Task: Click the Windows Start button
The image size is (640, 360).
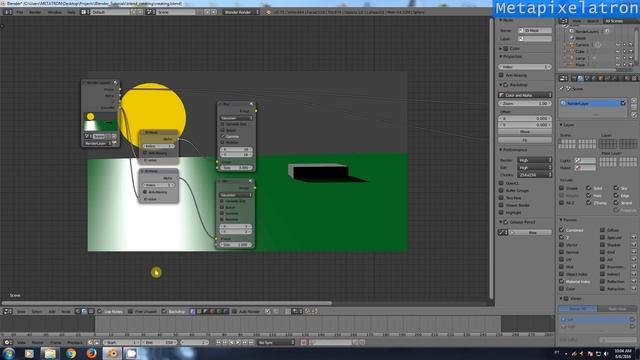Action: click(9, 353)
